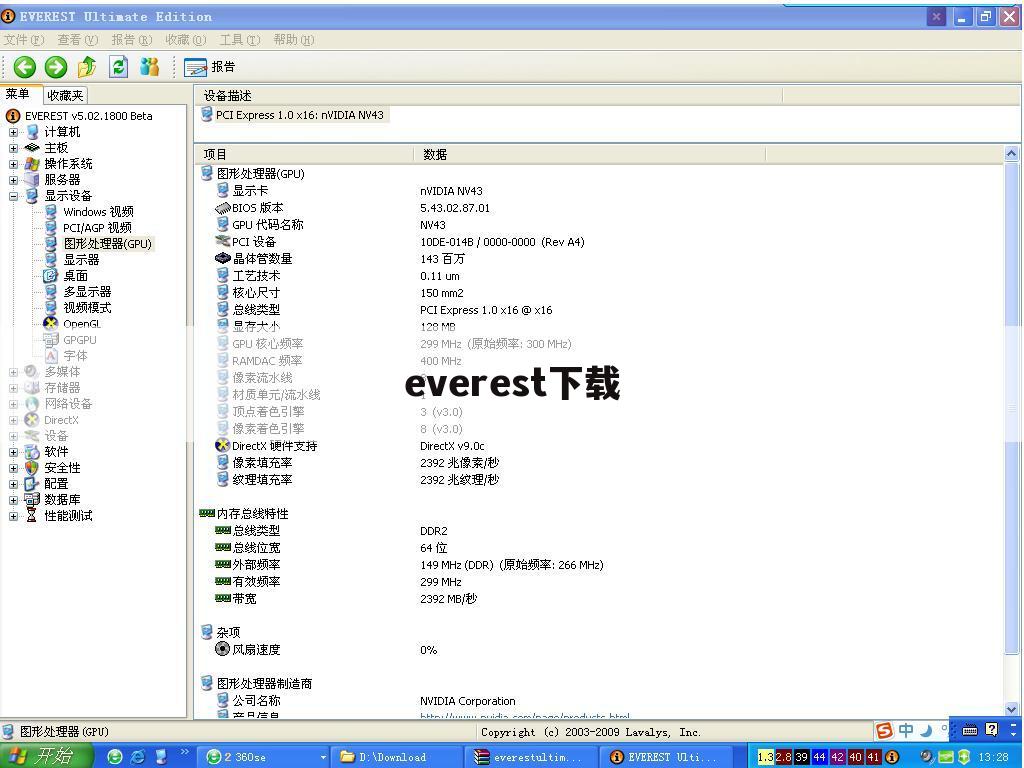The width and height of the screenshot is (1024, 768).
Task: Click the 数据 column header
Action: pos(589,155)
